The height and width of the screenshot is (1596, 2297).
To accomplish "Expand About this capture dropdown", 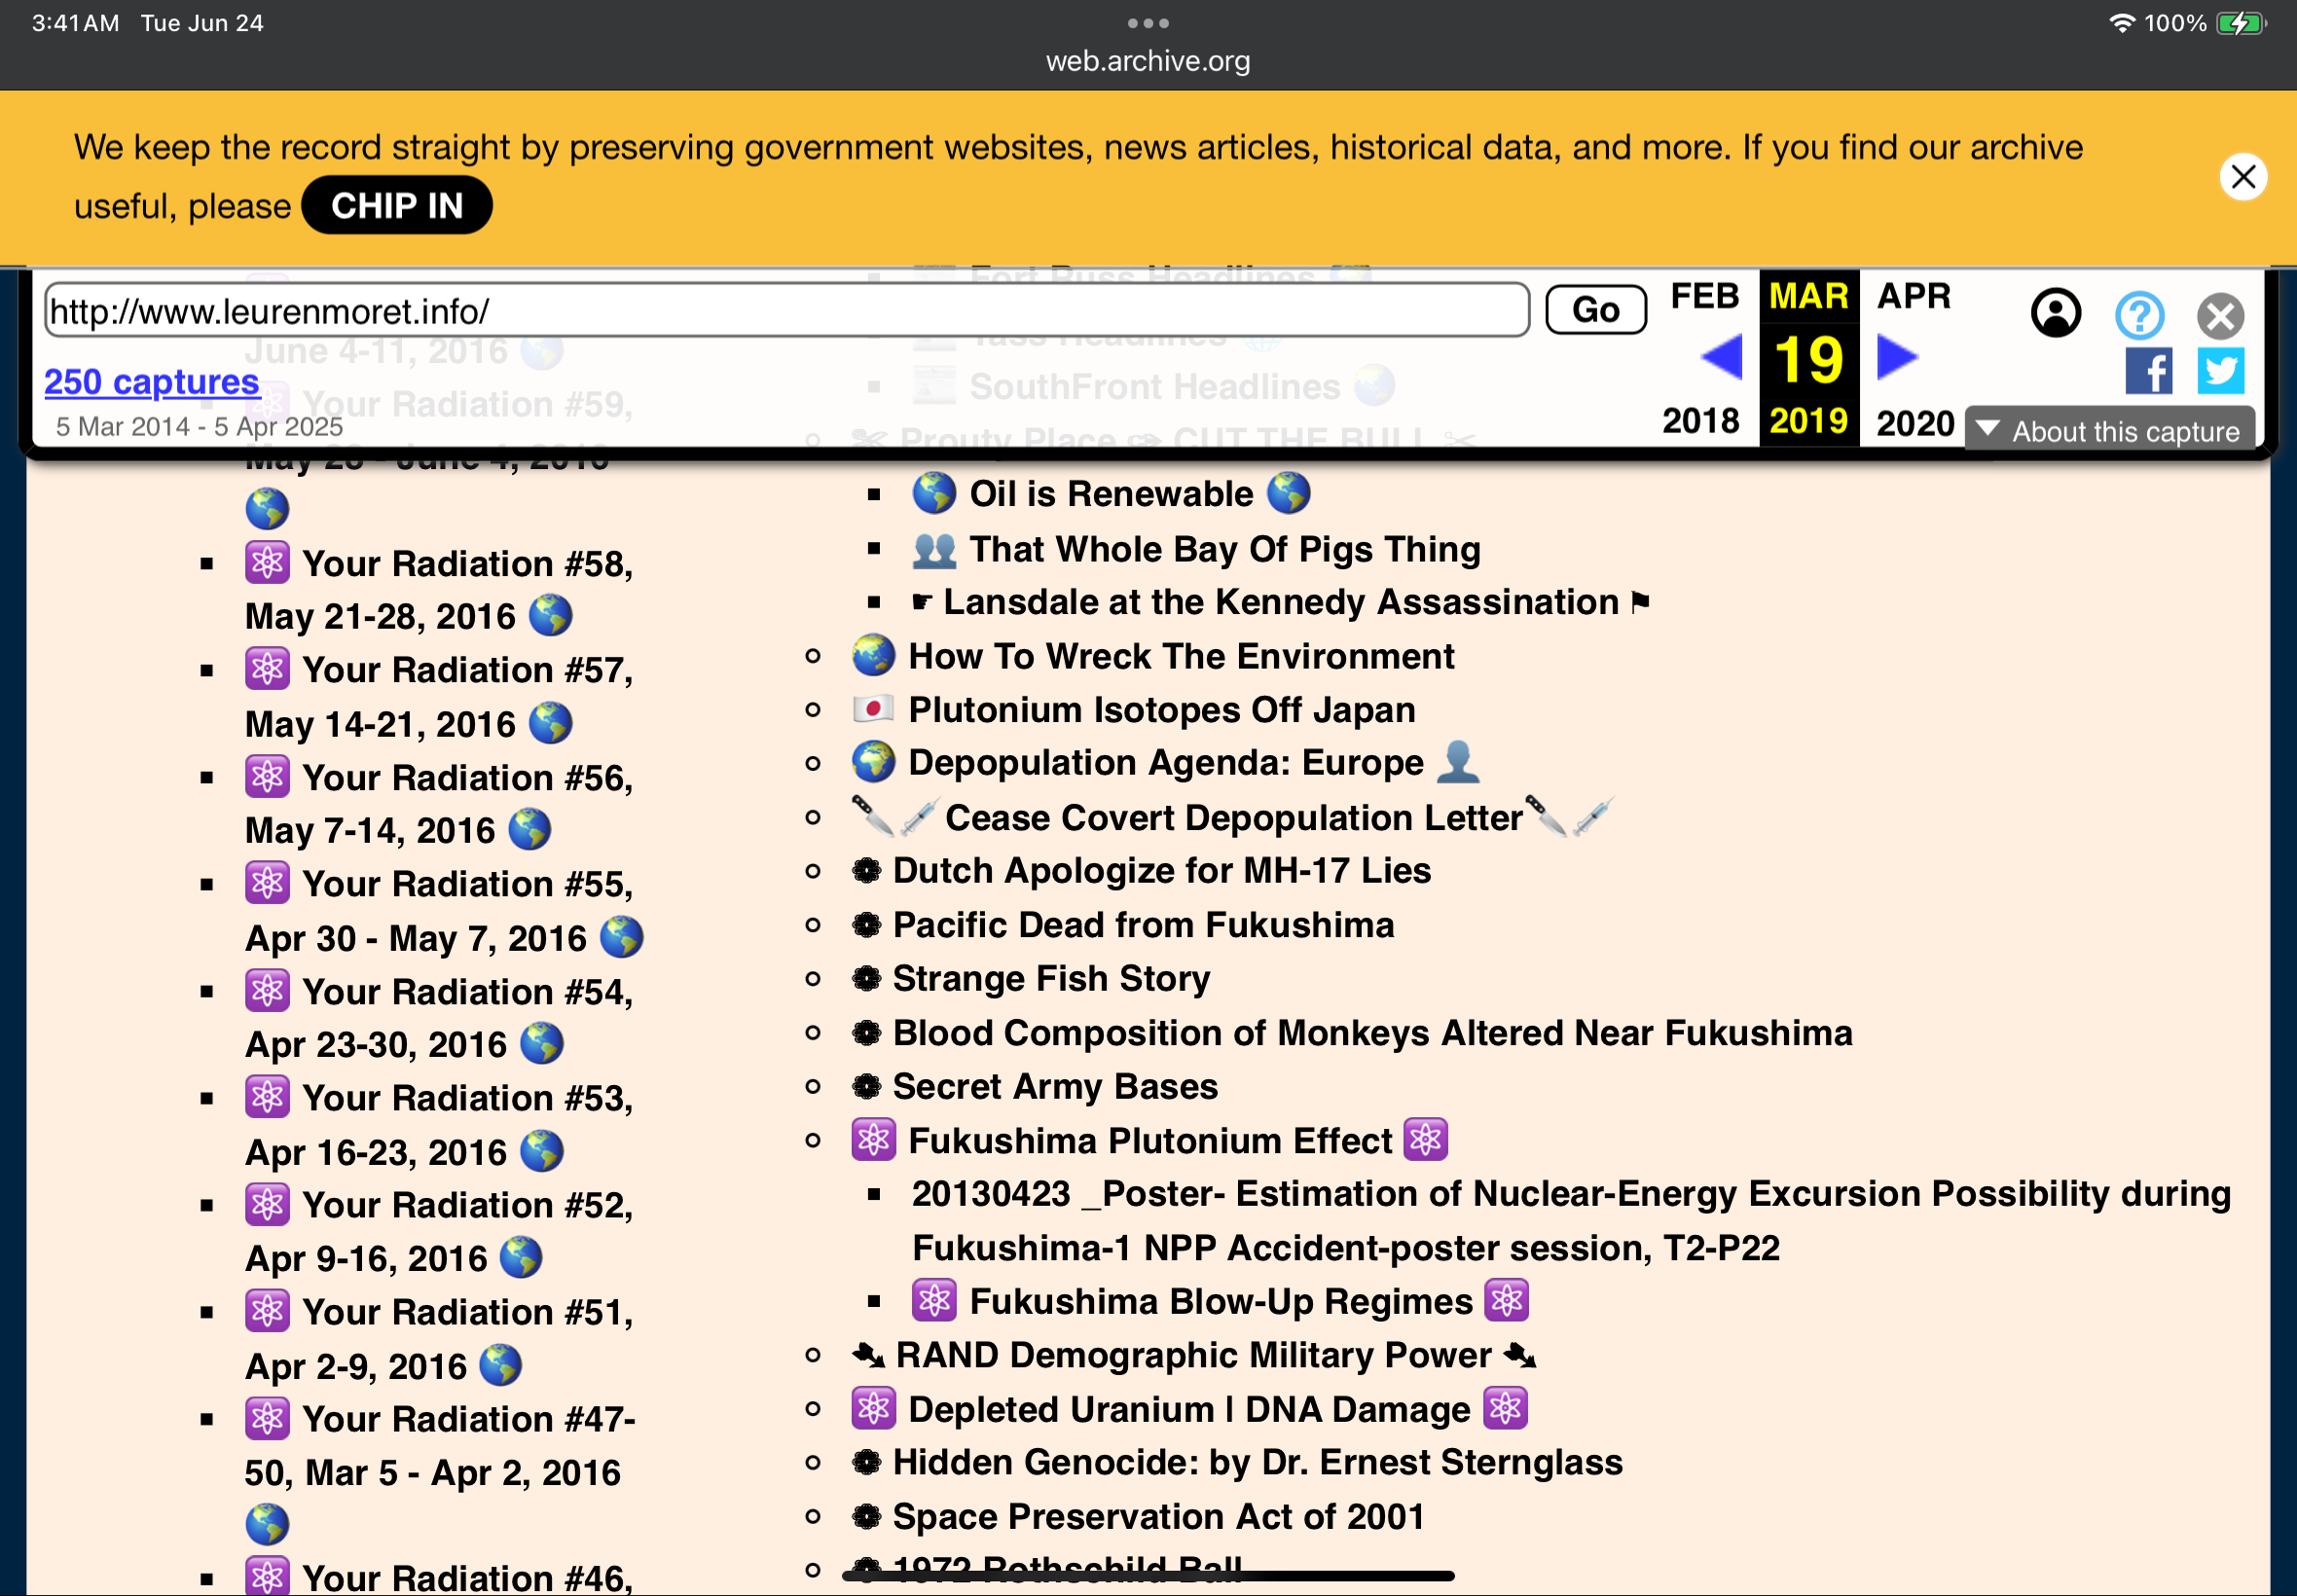I will coord(2109,431).
